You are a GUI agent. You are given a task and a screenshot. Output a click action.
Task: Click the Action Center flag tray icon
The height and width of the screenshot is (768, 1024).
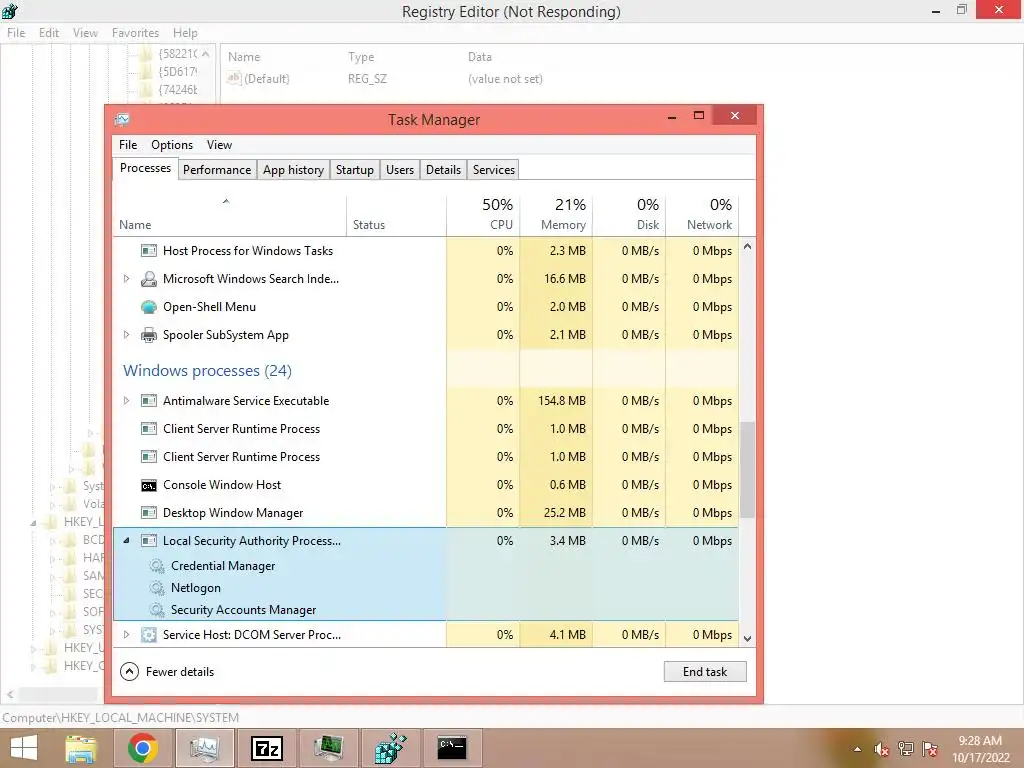click(930, 749)
